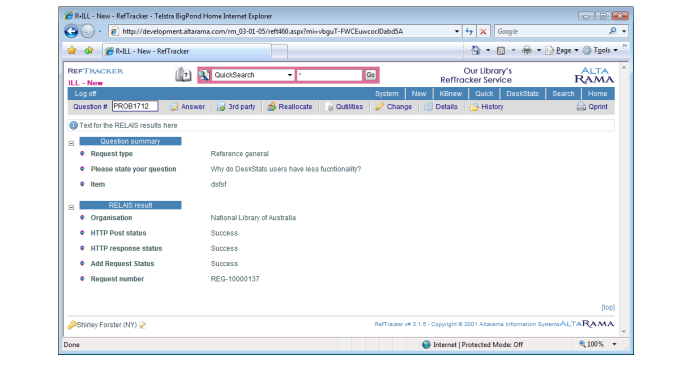Select the R-ILL - New - RefTracker tab
Screen dimensions: 680x368
(x=186, y=51)
